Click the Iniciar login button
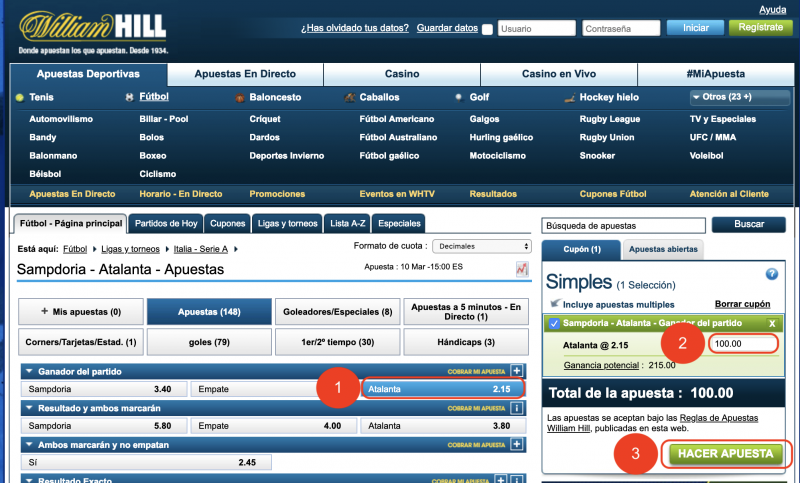This screenshot has width=800, height=483. (x=695, y=28)
